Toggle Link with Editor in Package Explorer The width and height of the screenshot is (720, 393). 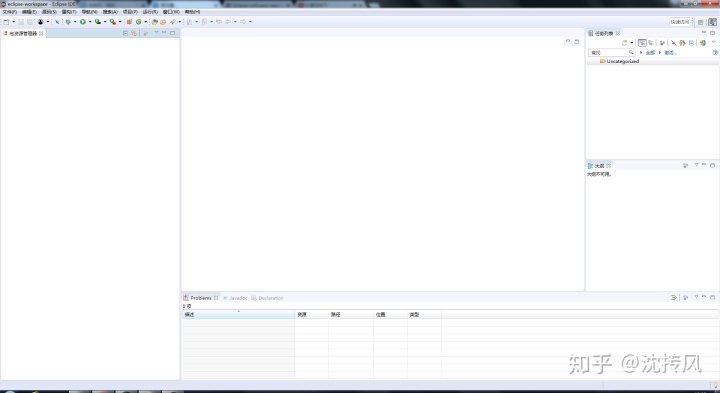[x=134, y=33]
